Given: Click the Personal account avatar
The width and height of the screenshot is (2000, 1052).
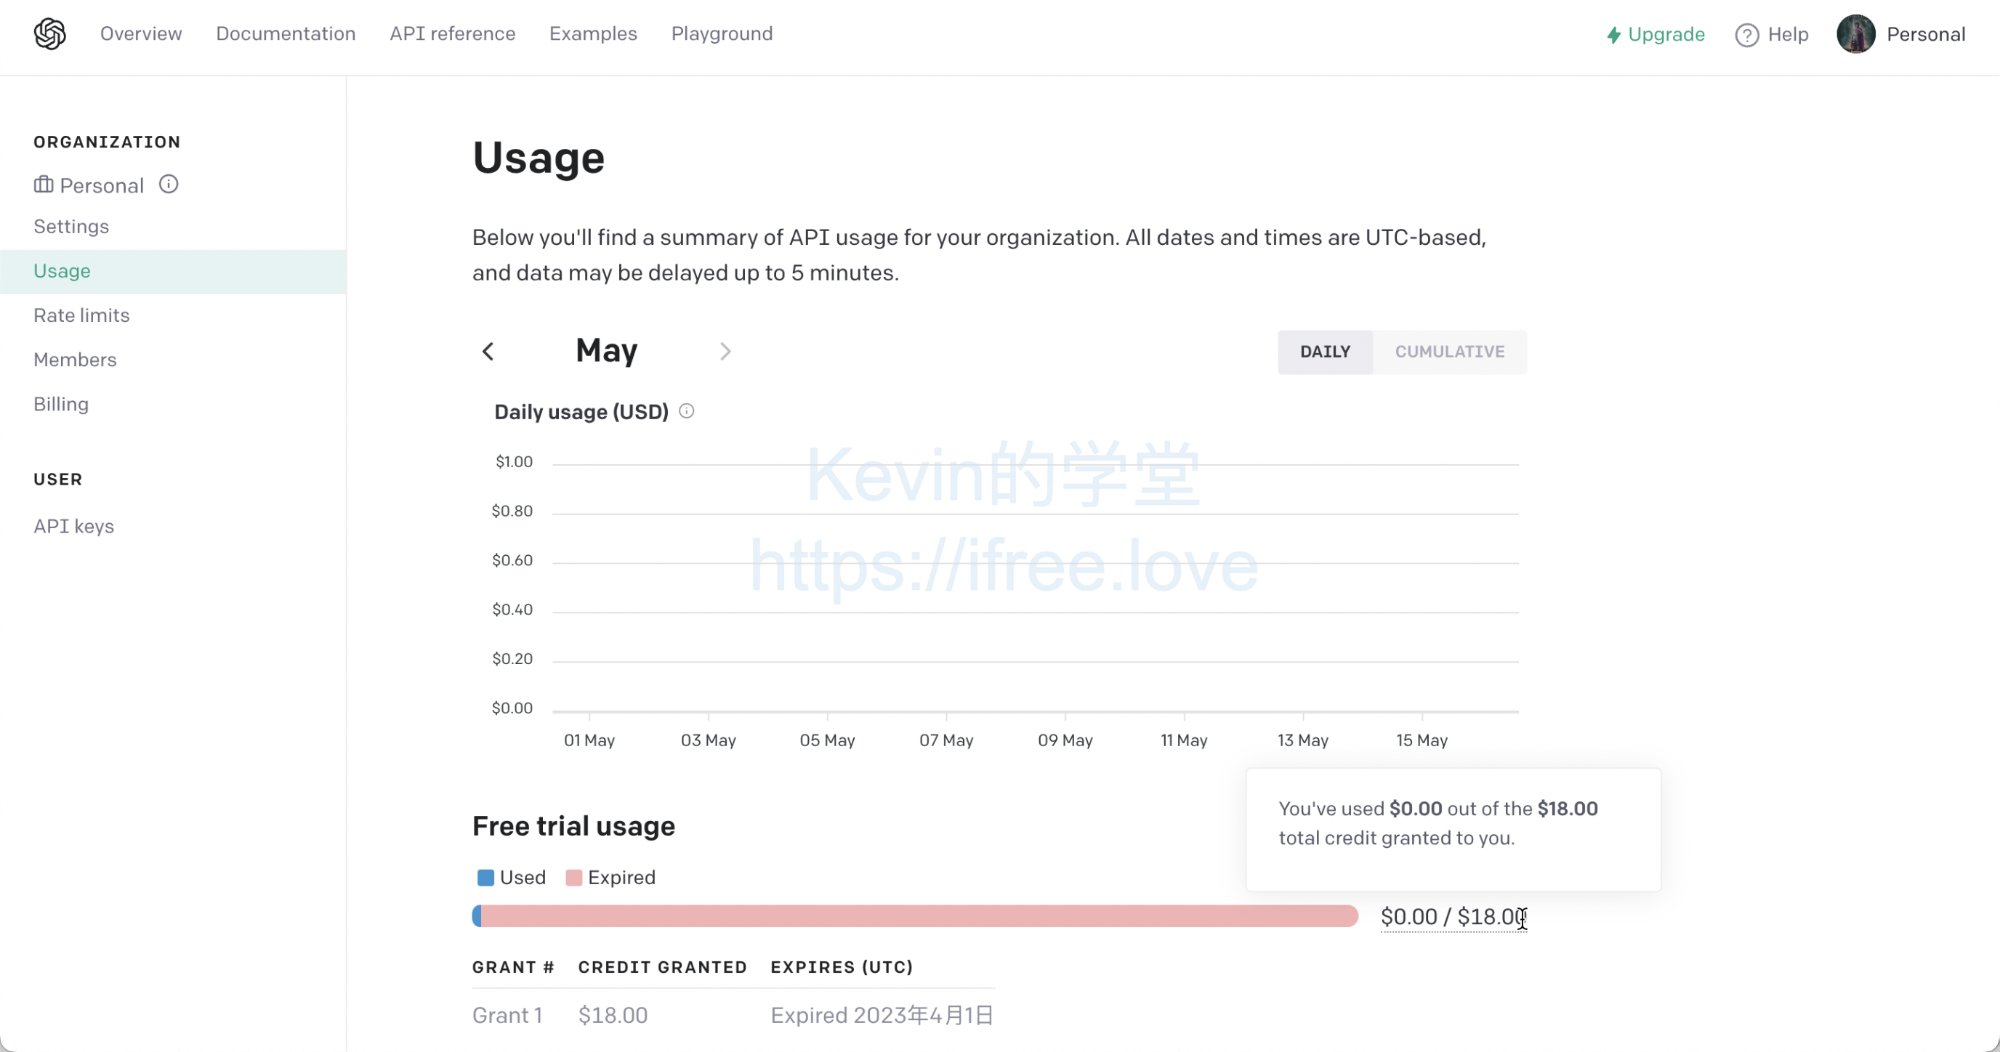Looking at the screenshot, I should [1856, 34].
